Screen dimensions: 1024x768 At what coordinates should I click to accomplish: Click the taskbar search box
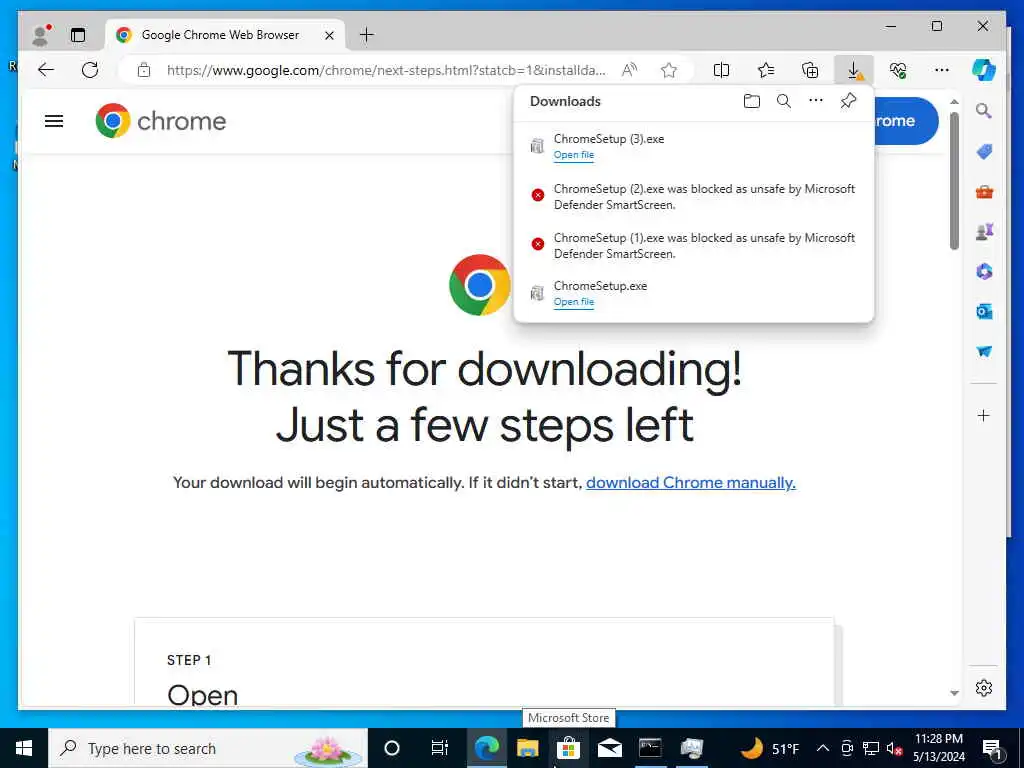(x=208, y=748)
